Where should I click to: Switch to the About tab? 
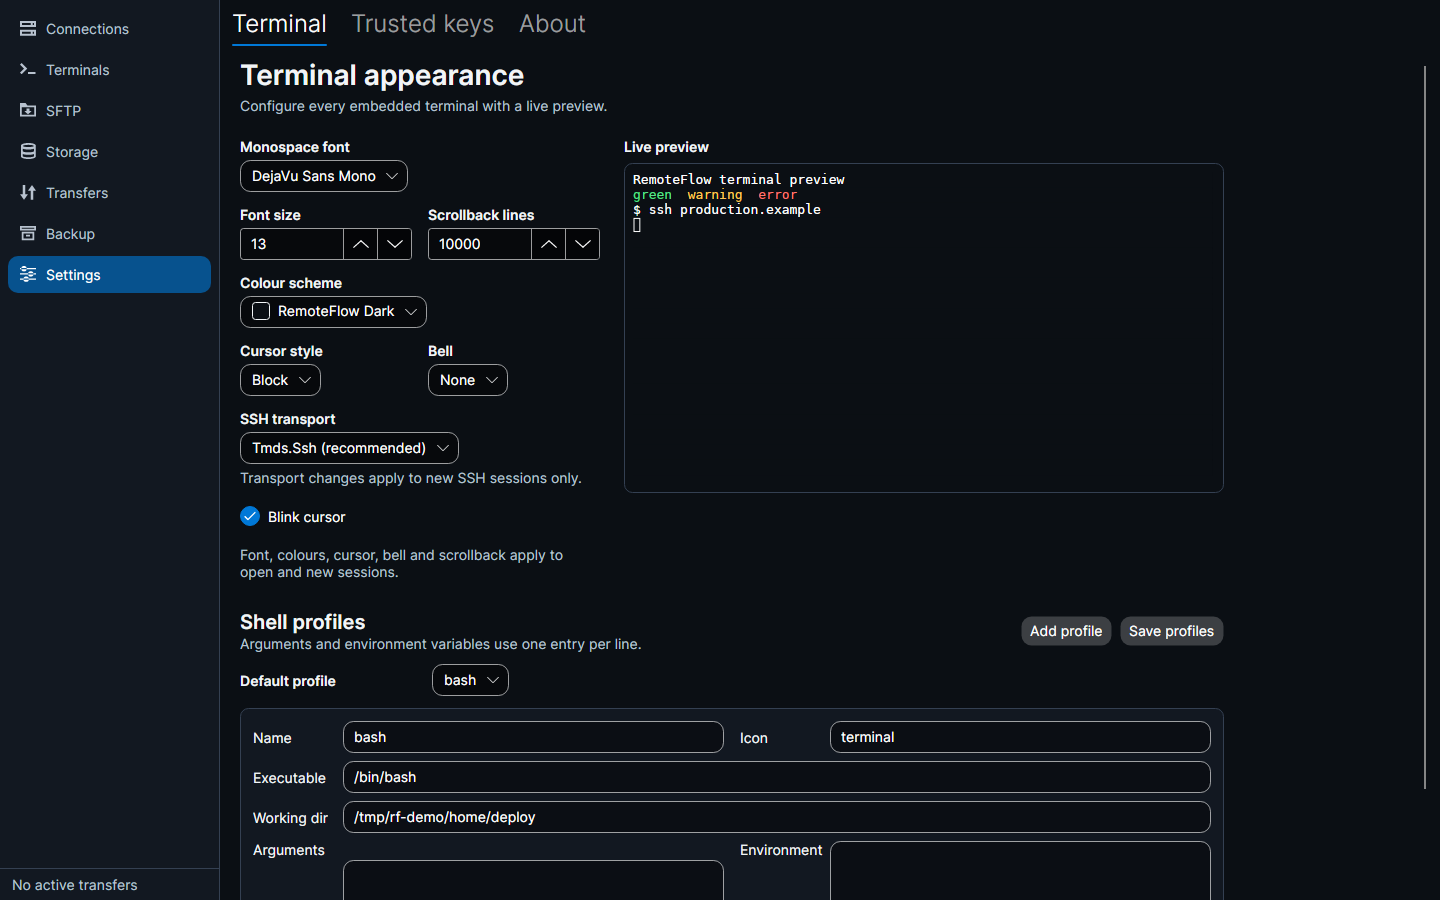click(552, 24)
